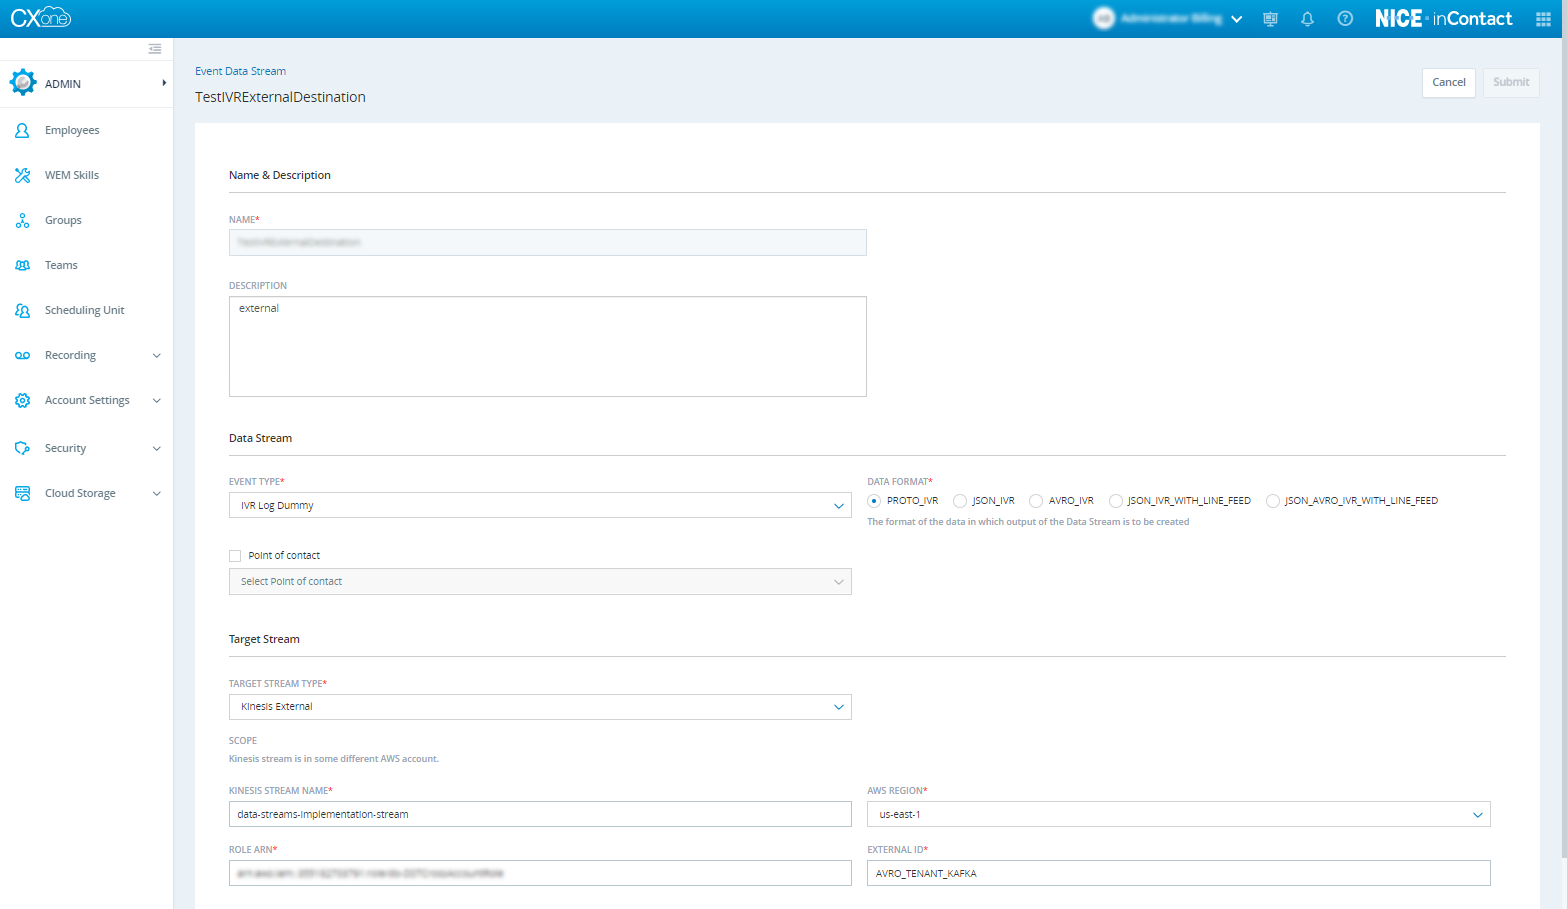Viewport: 1567px width, 909px height.
Task: Collapse the sidebar navigation menu icon
Action: (155, 49)
